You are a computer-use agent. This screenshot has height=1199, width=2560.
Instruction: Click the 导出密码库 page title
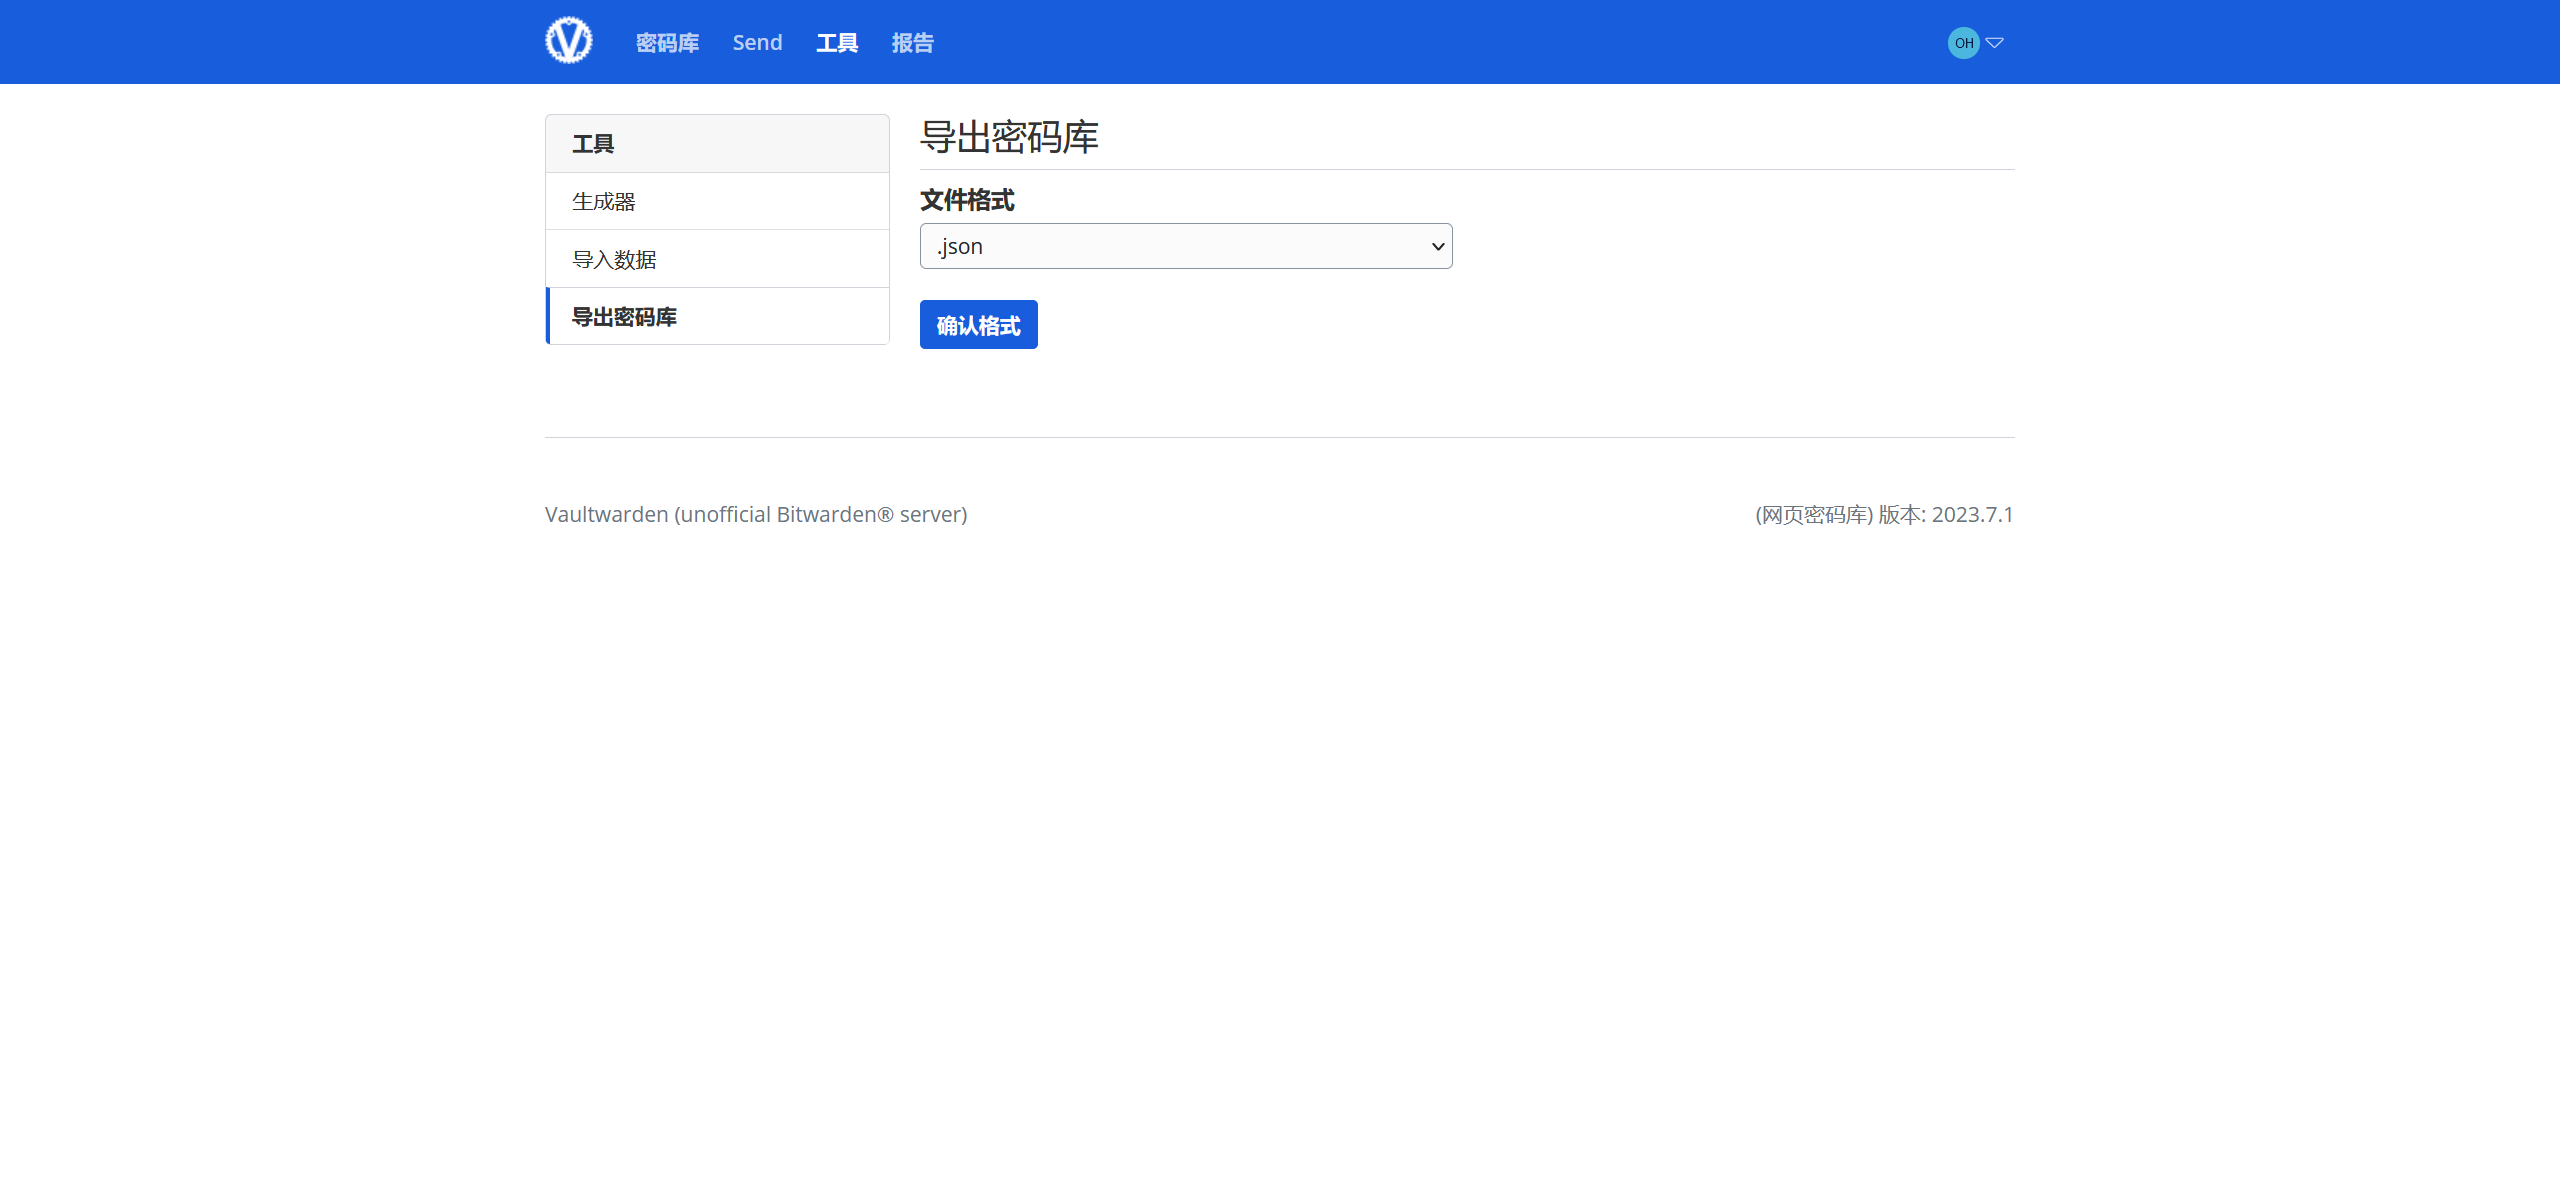coord(1008,138)
